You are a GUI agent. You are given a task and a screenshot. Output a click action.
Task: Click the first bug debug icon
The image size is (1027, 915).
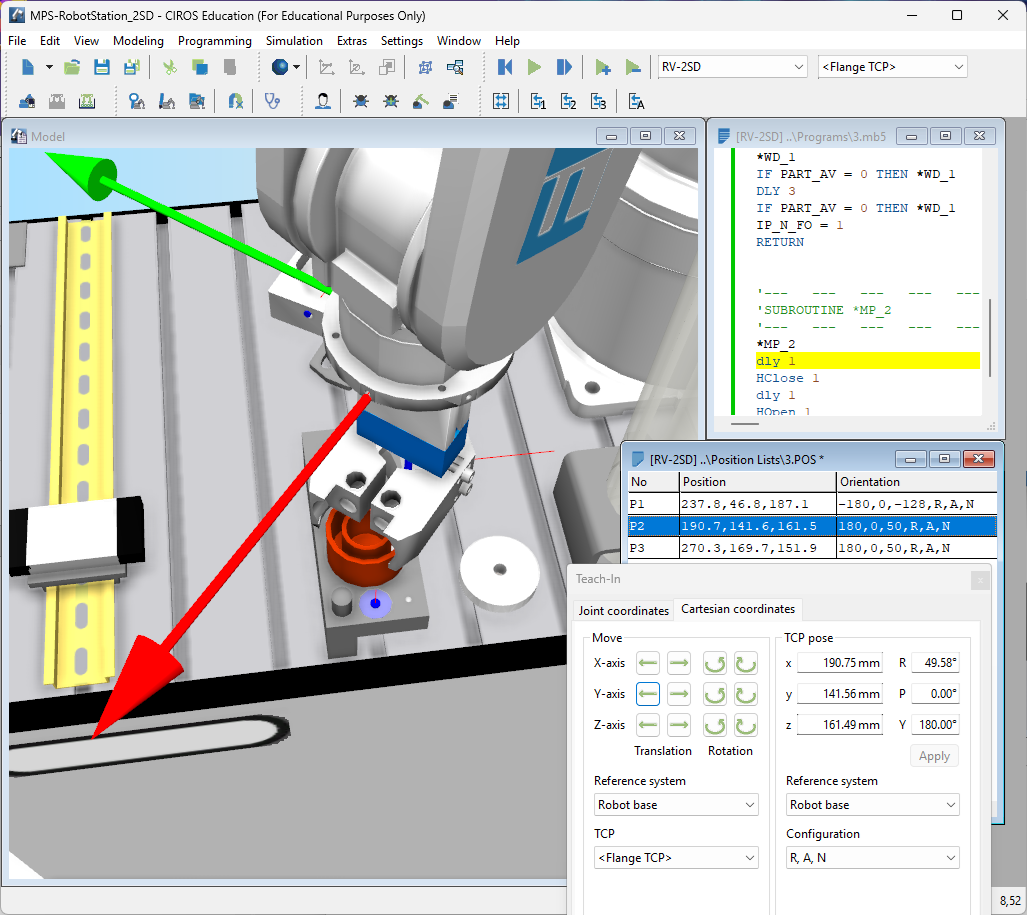pyautogui.click(x=360, y=102)
